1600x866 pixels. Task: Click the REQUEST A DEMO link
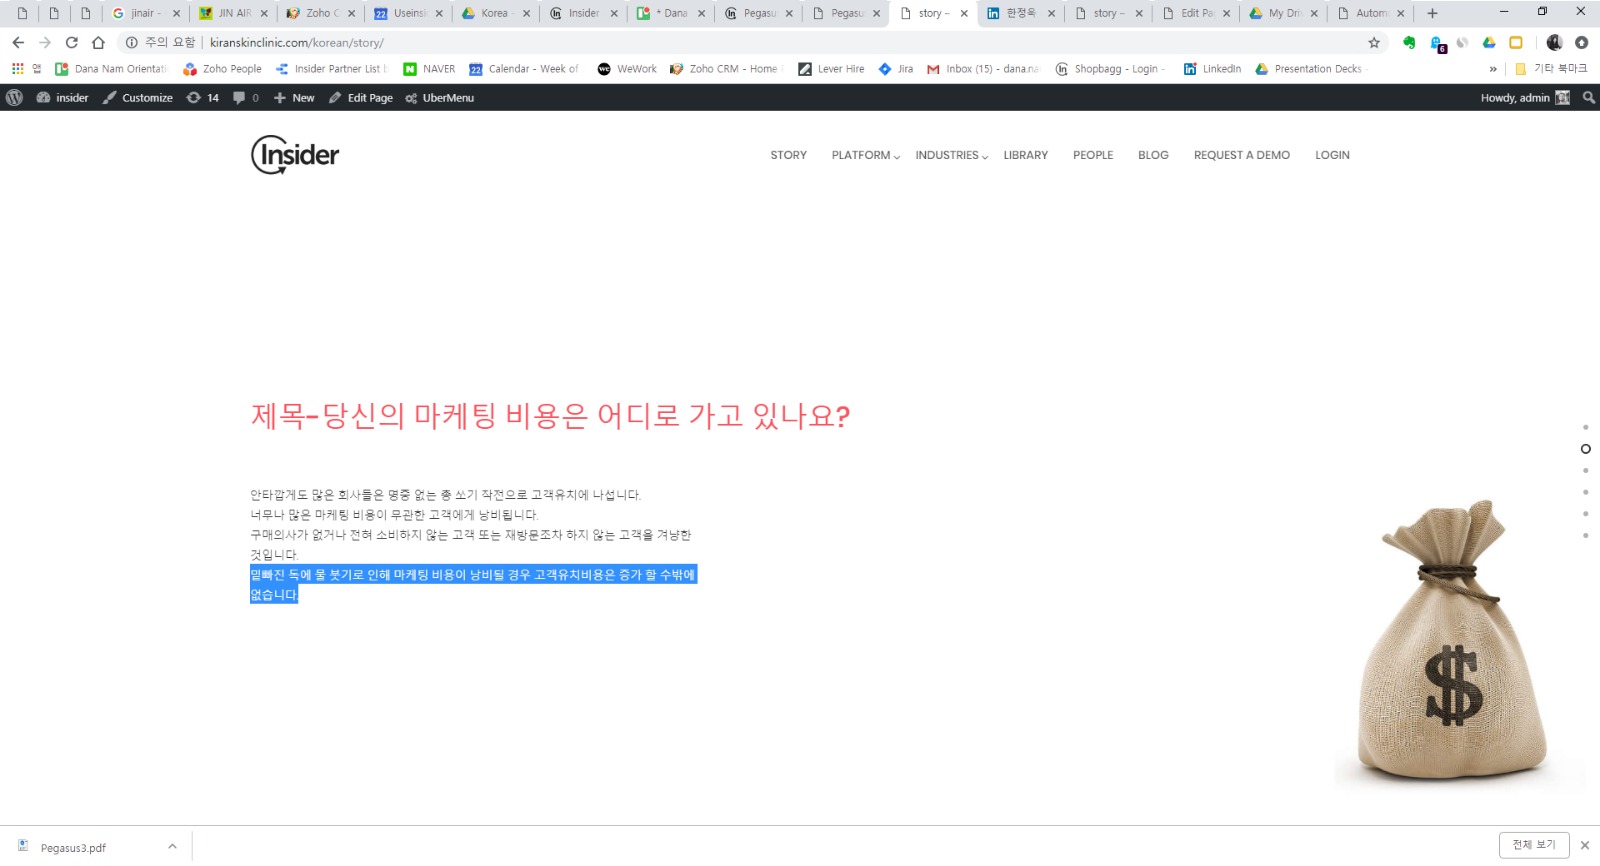1241,155
